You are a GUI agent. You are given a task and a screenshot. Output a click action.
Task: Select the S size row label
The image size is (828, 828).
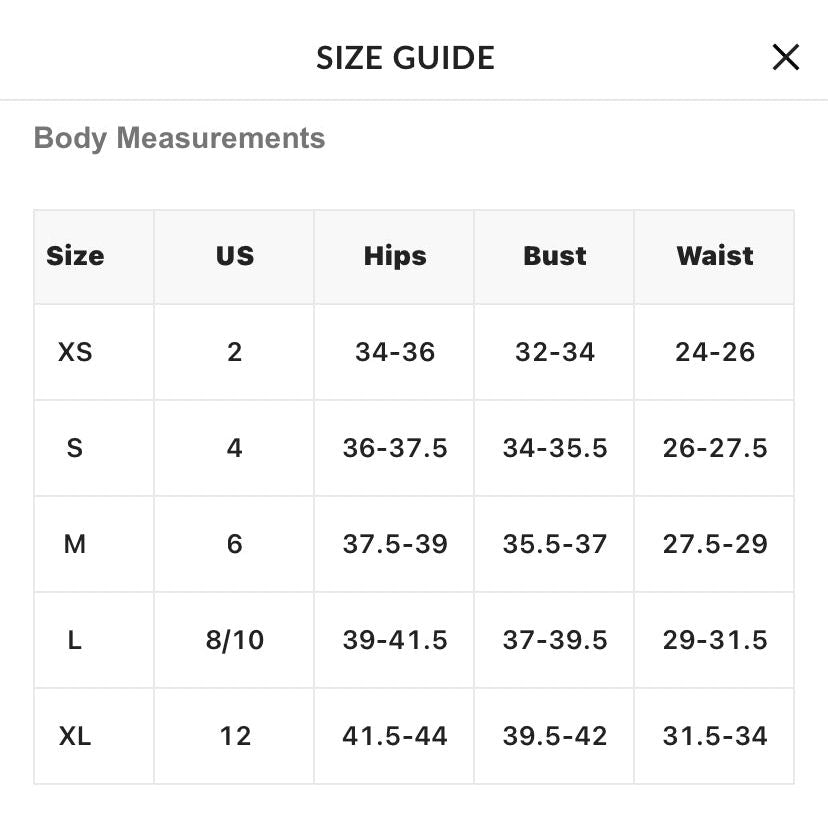point(75,448)
